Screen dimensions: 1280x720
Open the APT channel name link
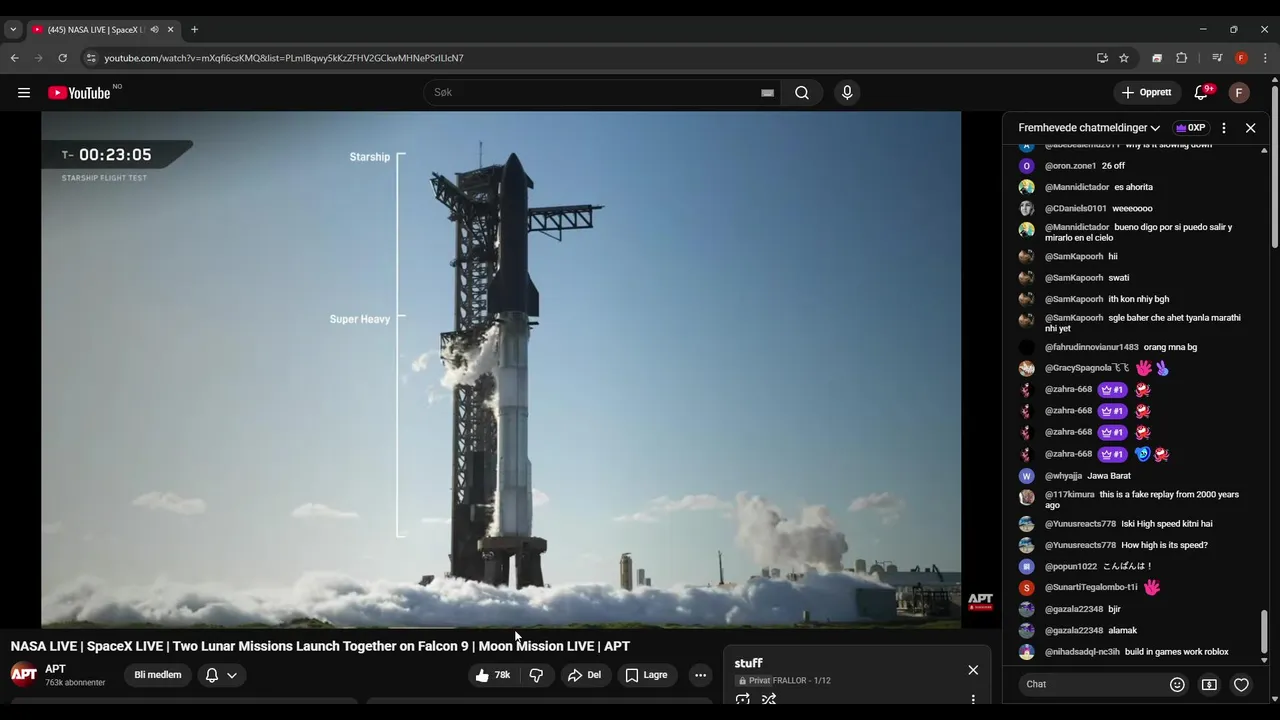(x=55, y=669)
